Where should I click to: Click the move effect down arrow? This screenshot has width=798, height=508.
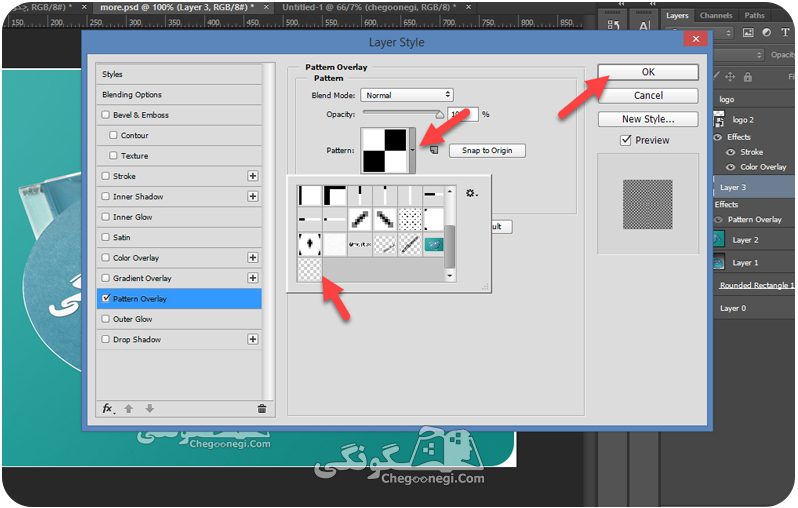pos(150,408)
